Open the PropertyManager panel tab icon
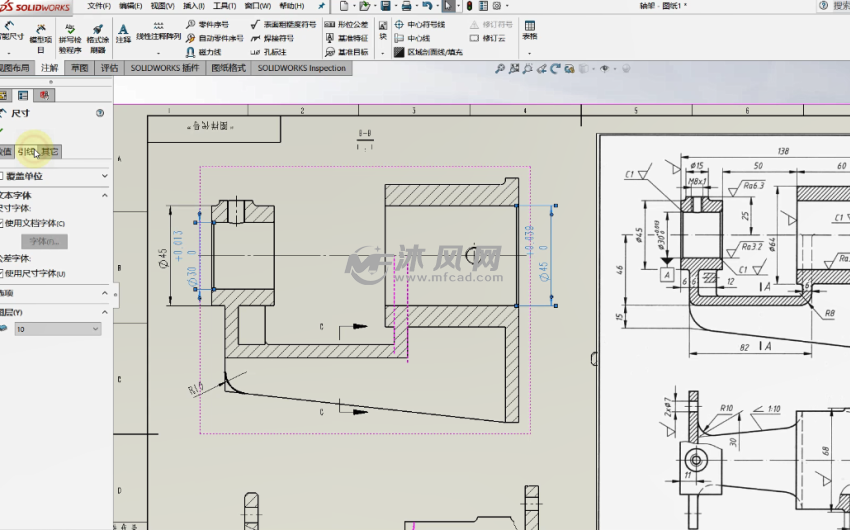 point(23,95)
